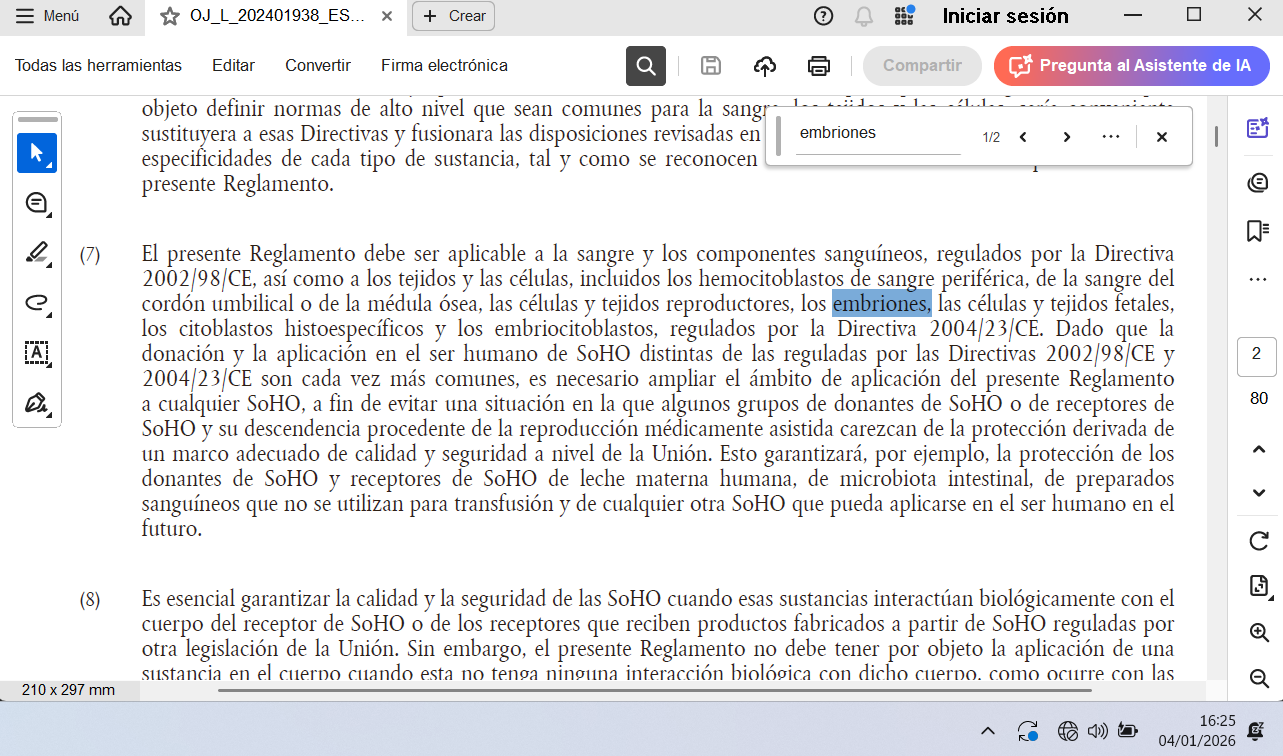Select the freehand draw tool
Viewport: 1283px width, 756px height.
(37, 303)
